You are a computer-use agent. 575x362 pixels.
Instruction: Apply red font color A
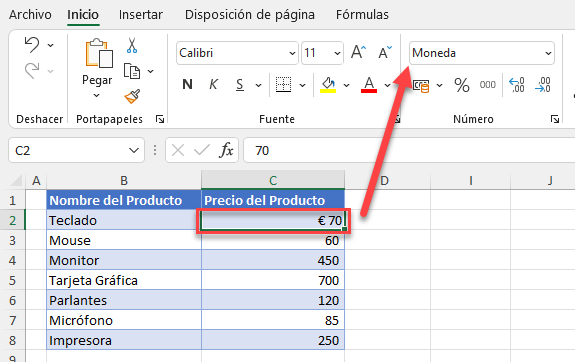point(369,85)
